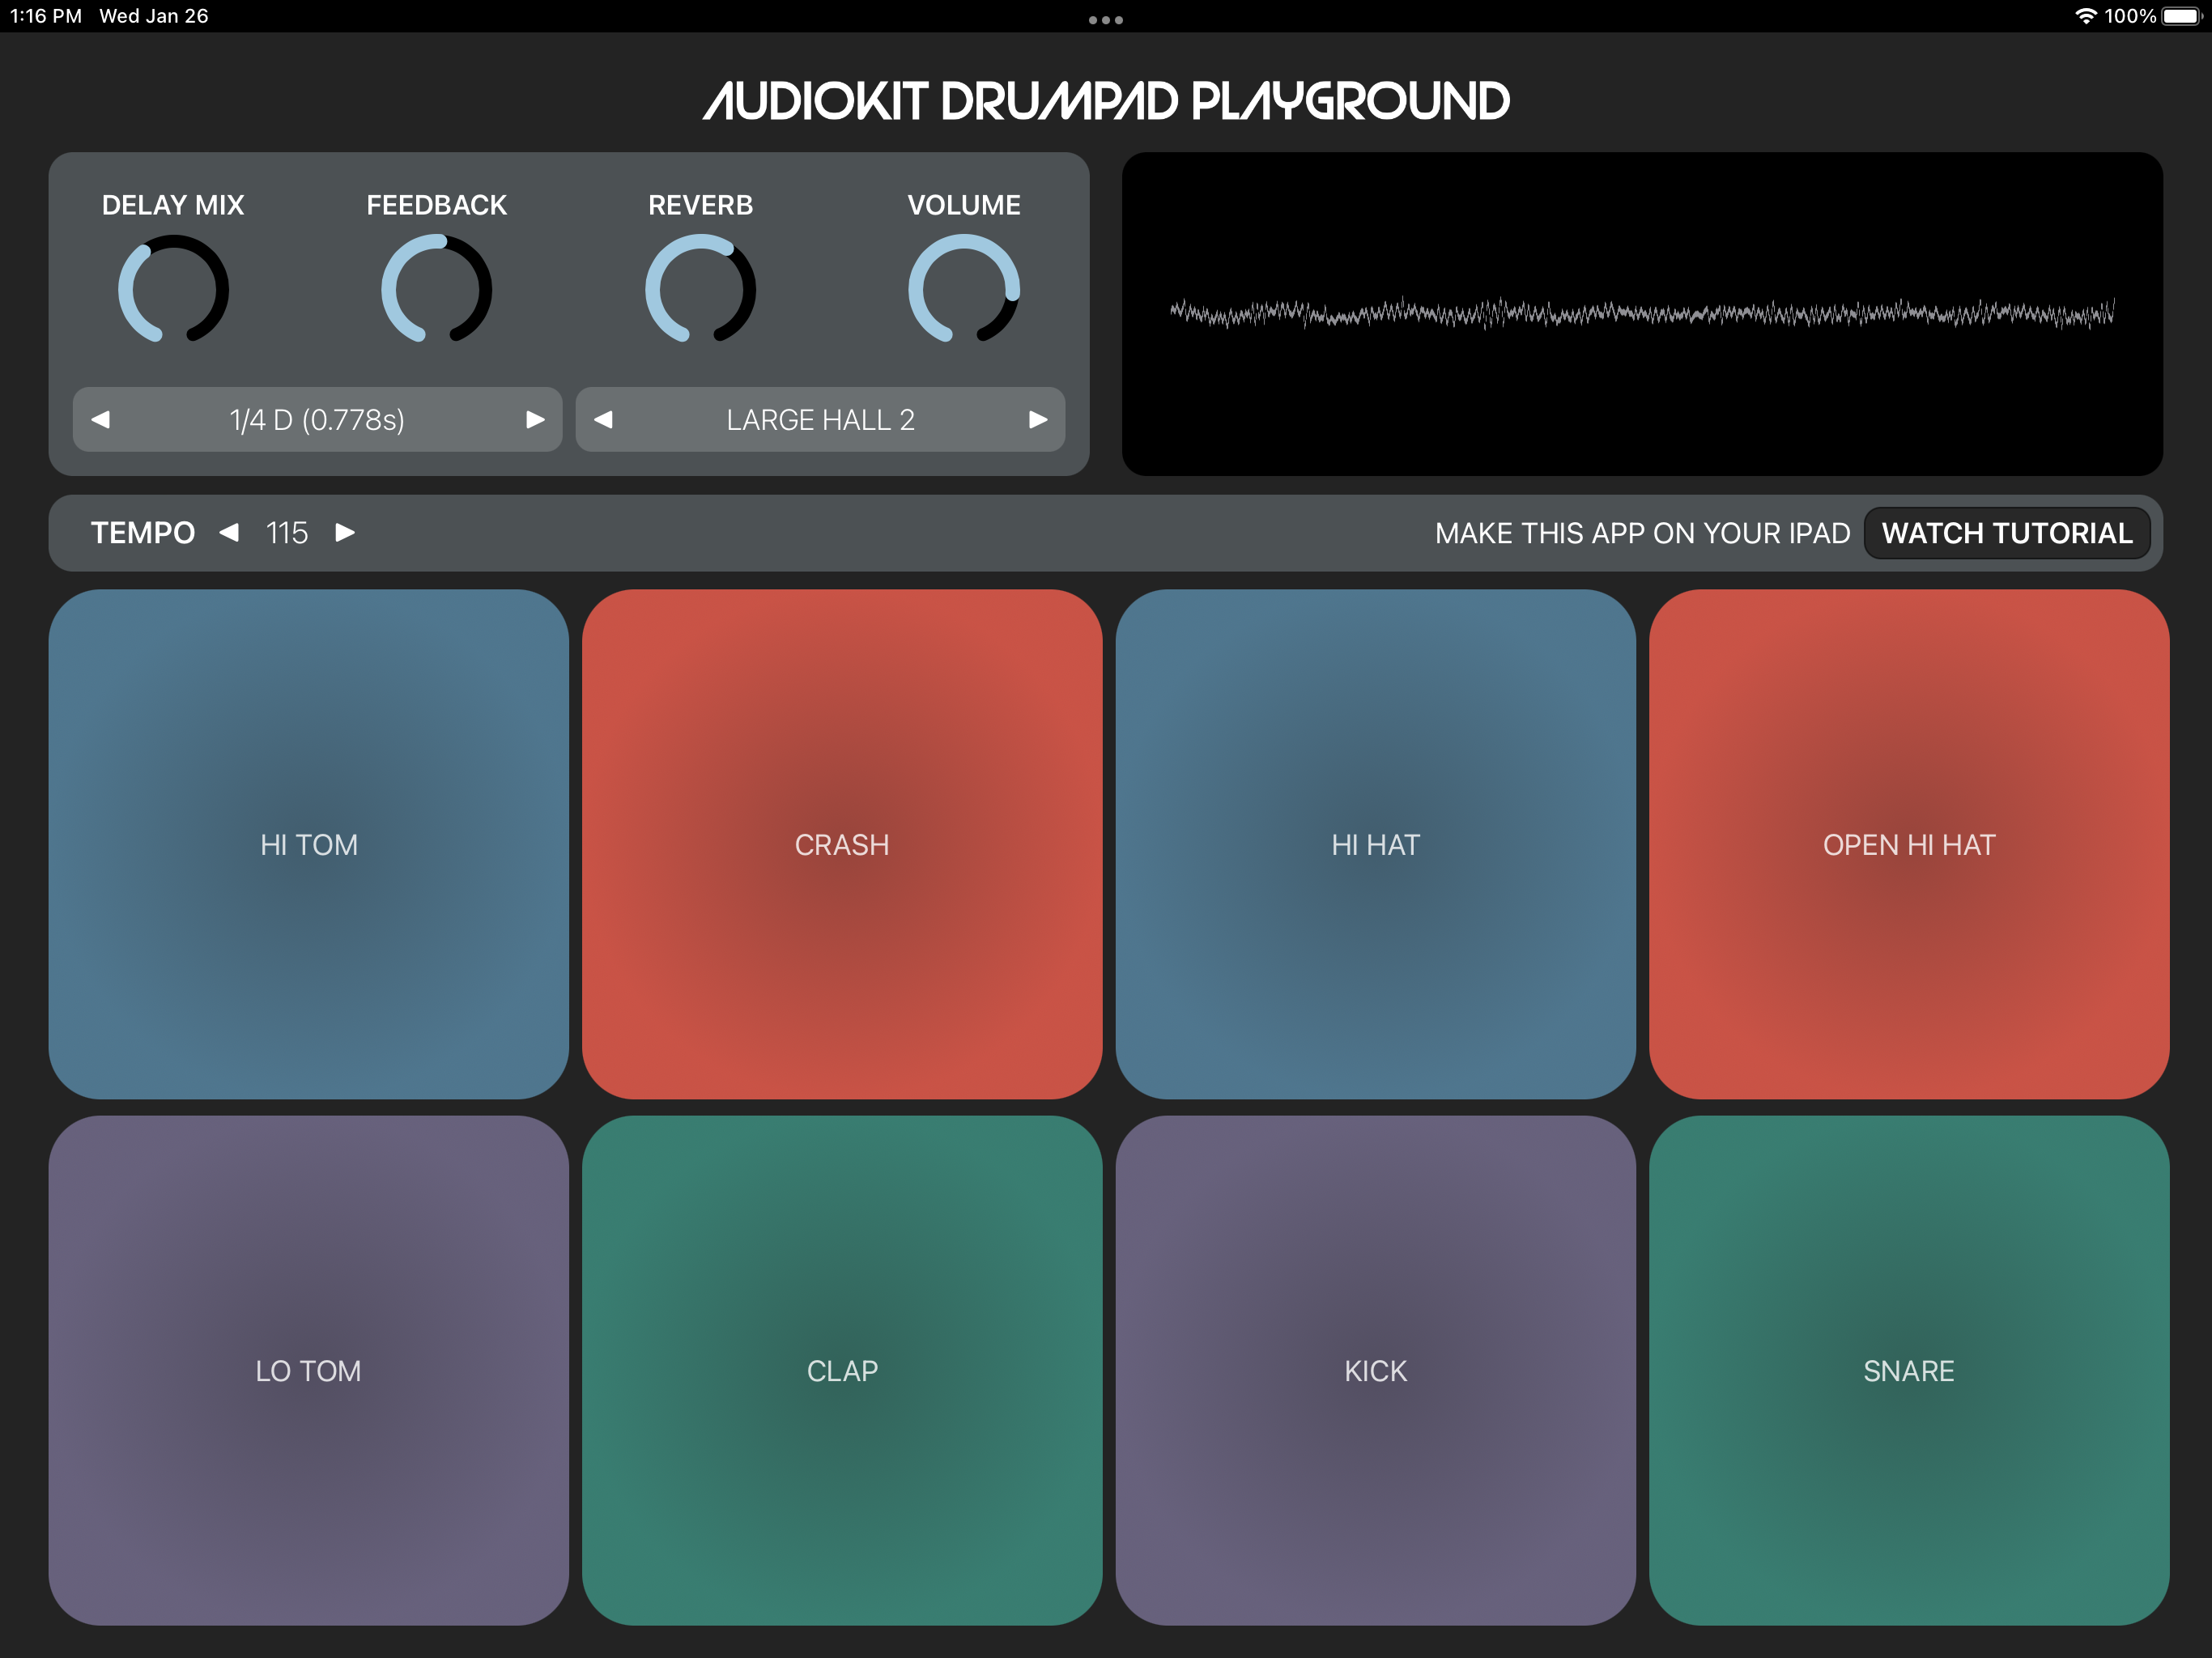
Task: Click the waveform display
Action: (x=1642, y=314)
